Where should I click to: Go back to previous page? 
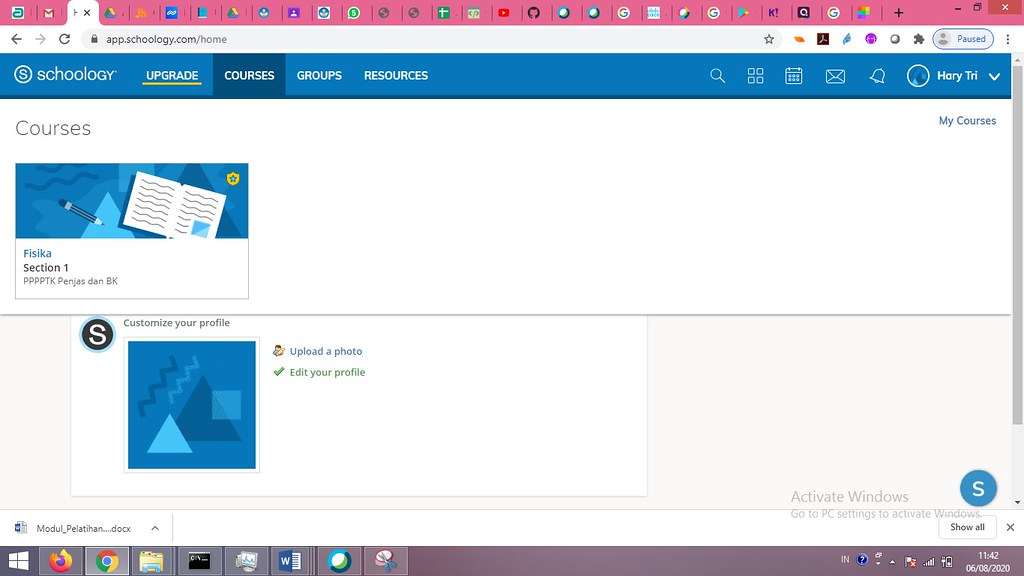16,39
